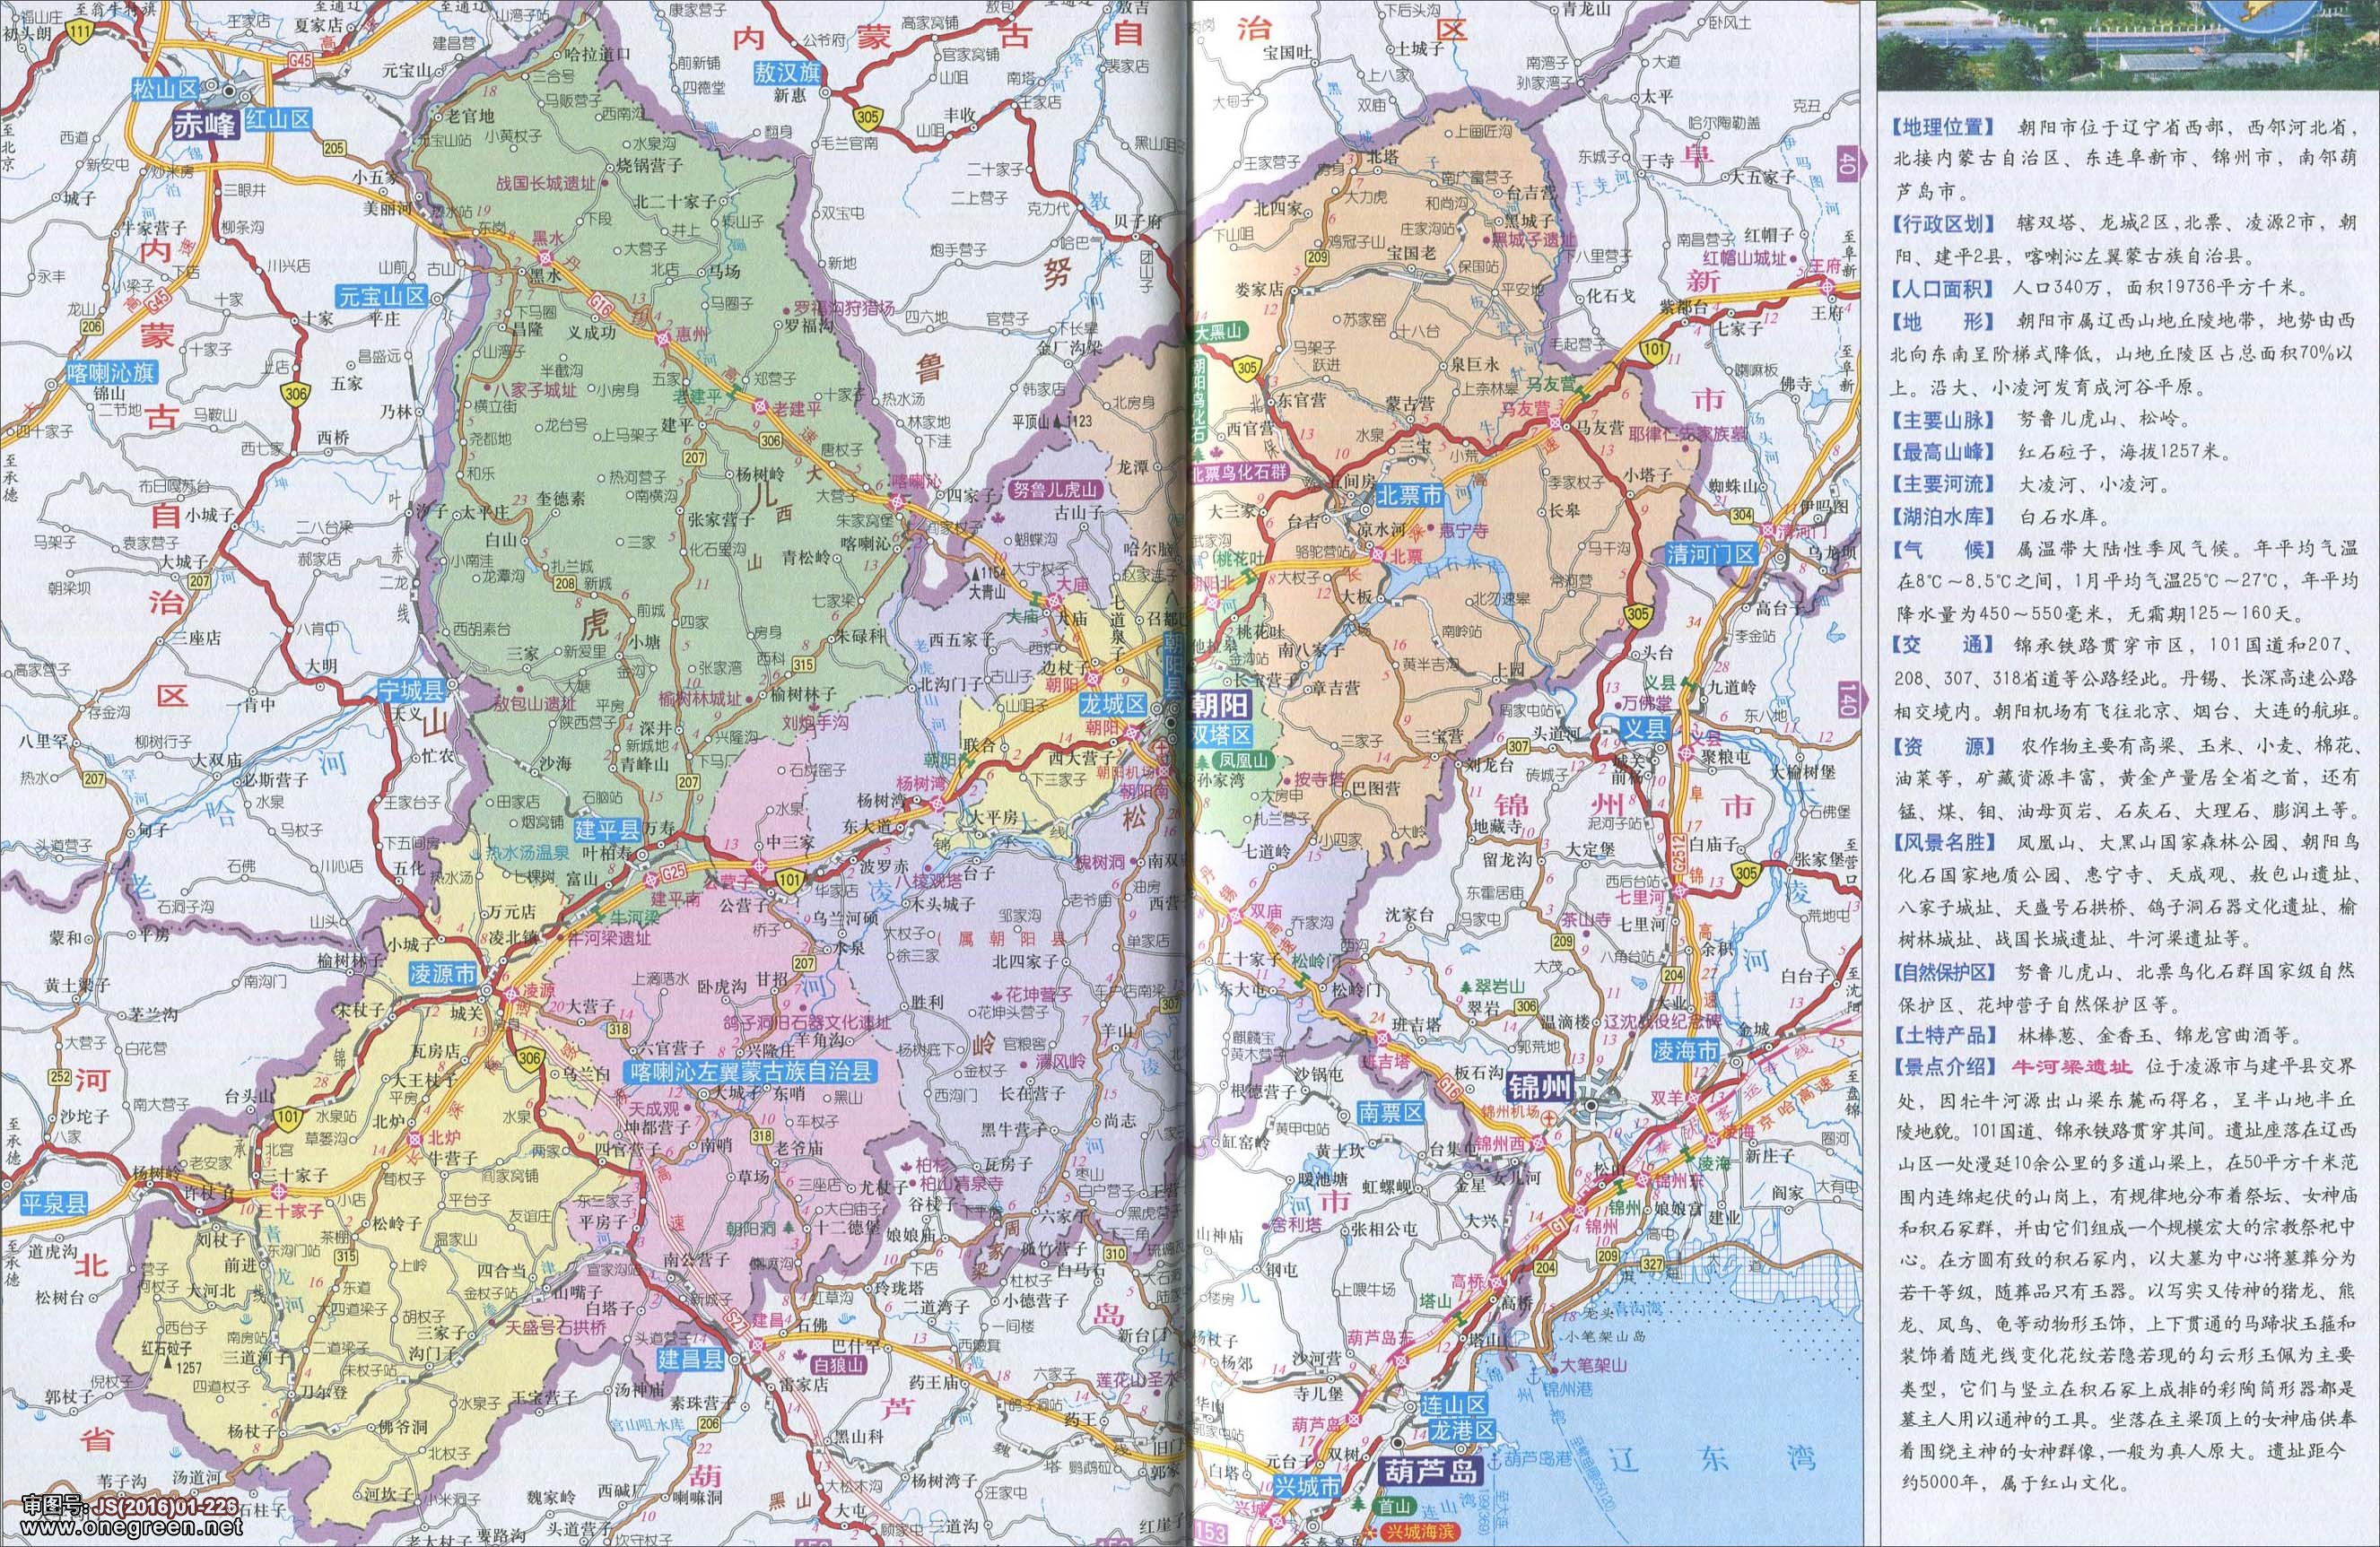Image resolution: width=2380 pixels, height=1547 pixels.
Task: Select the 北票市 blue city label
Action: [x=1409, y=493]
